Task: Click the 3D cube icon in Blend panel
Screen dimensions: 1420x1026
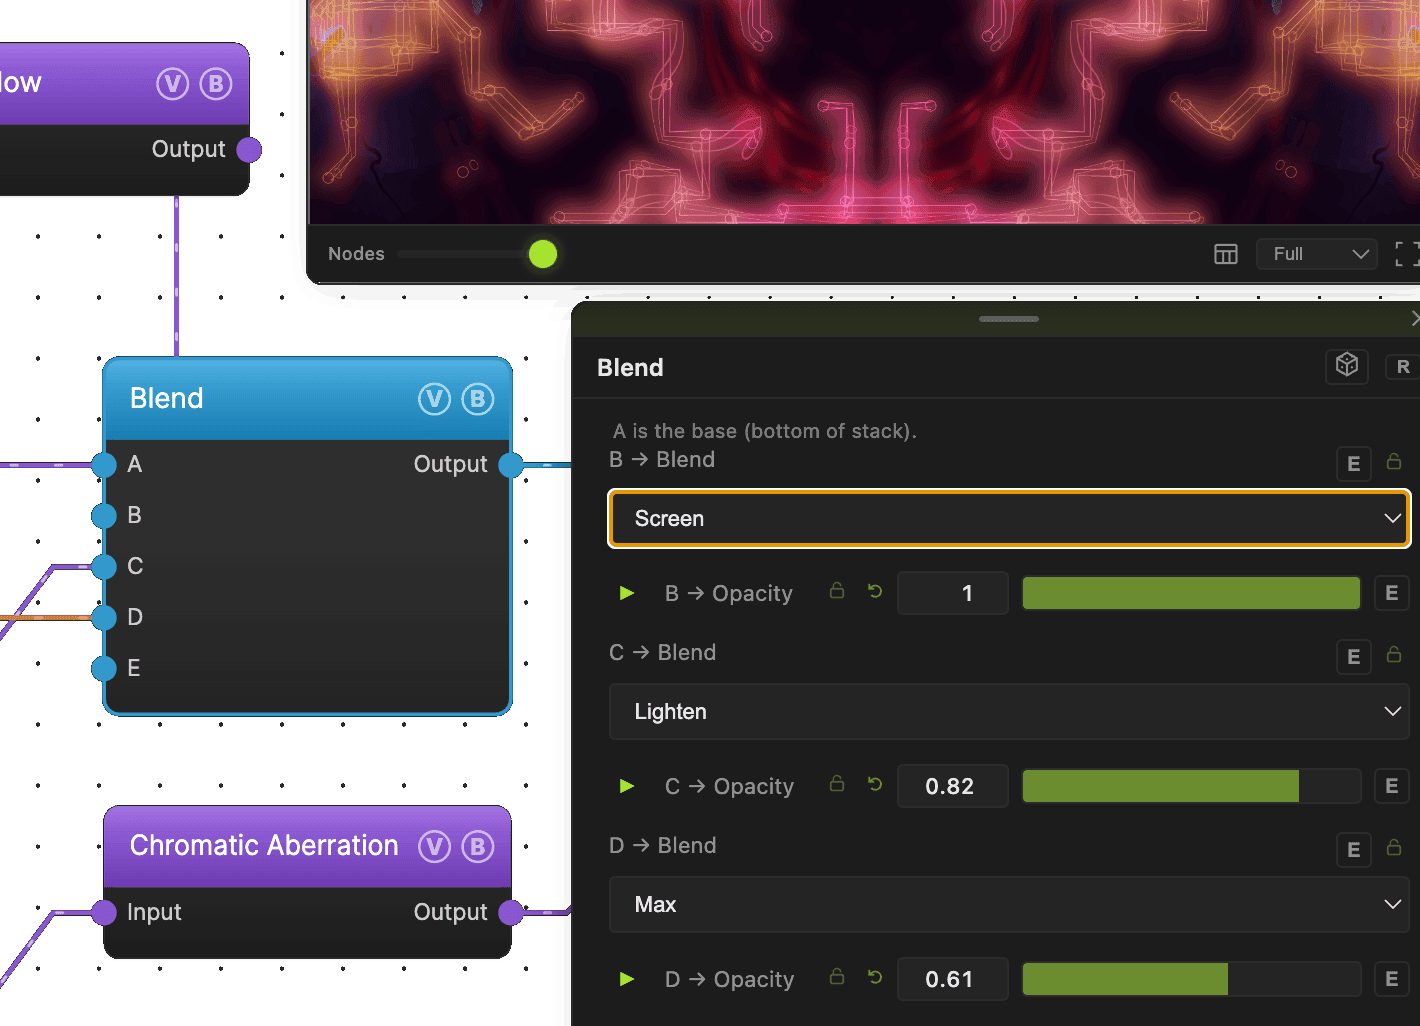Action: [1347, 365]
